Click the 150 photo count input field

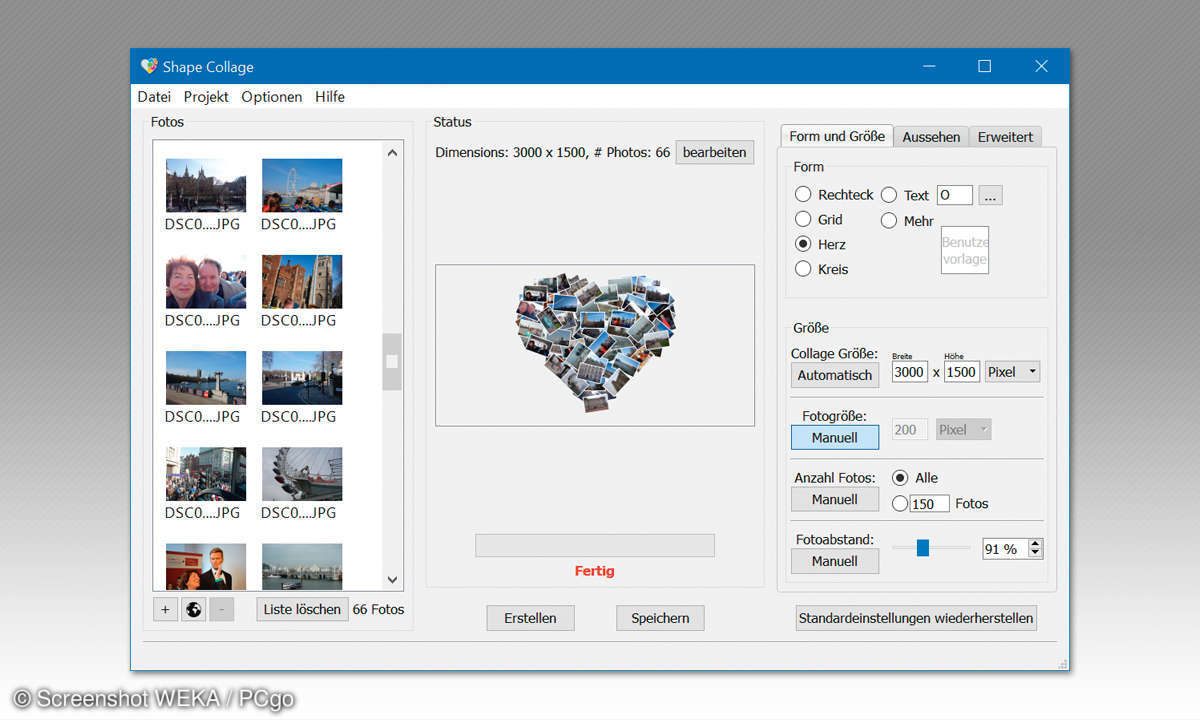(x=929, y=503)
